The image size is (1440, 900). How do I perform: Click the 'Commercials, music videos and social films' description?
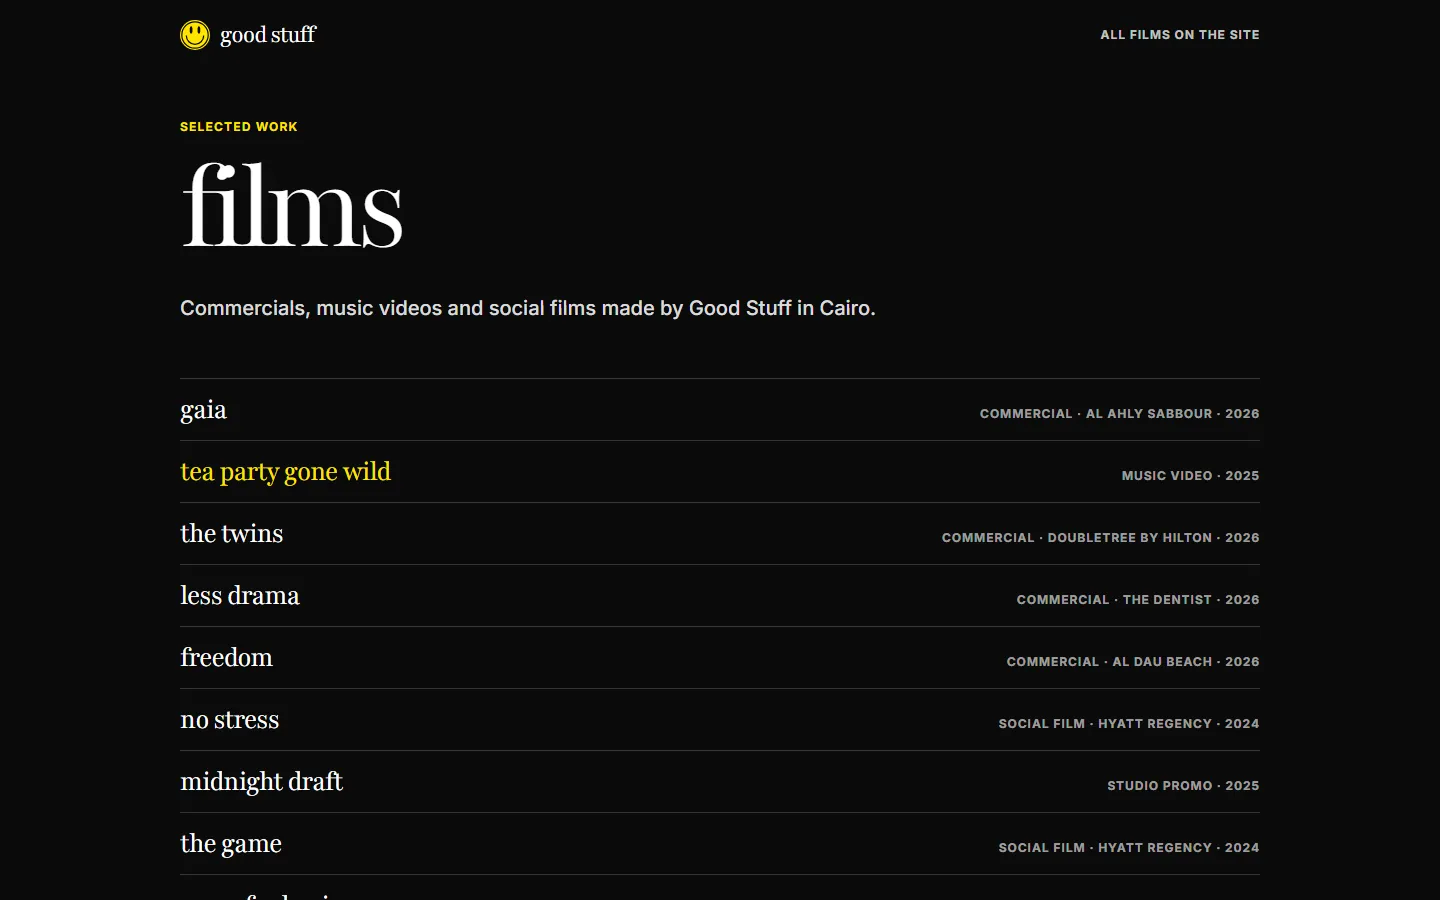[528, 308]
